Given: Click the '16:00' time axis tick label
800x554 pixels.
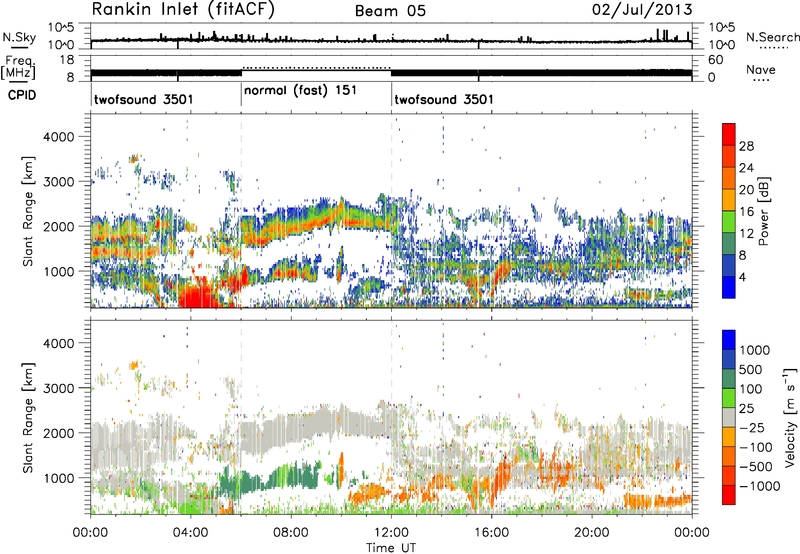Looking at the screenshot, I should (x=491, y=533).
